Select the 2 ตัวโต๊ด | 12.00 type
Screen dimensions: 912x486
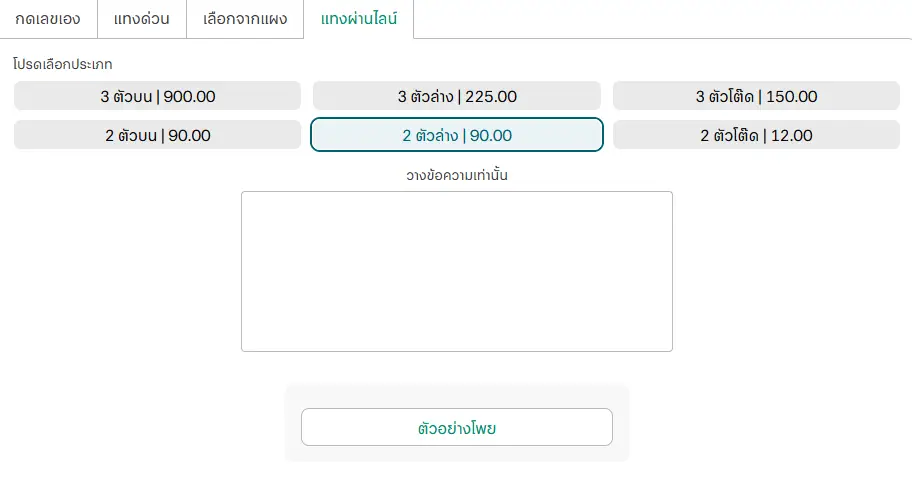(756, 135)
